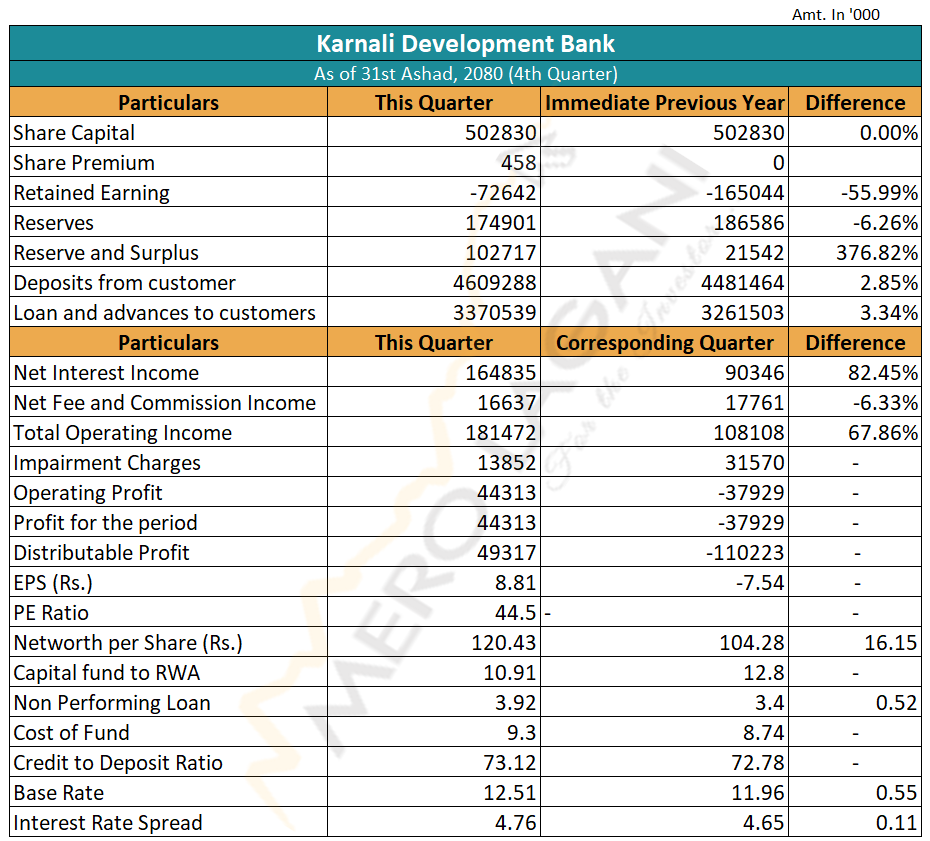Select the "Reserve and Surplus" row label

(x=106, y=253)
